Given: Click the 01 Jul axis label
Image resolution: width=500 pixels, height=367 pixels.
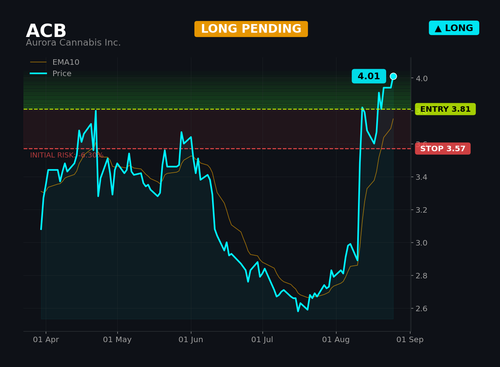Looking at the screenshot, I should (x=262, y=340).
